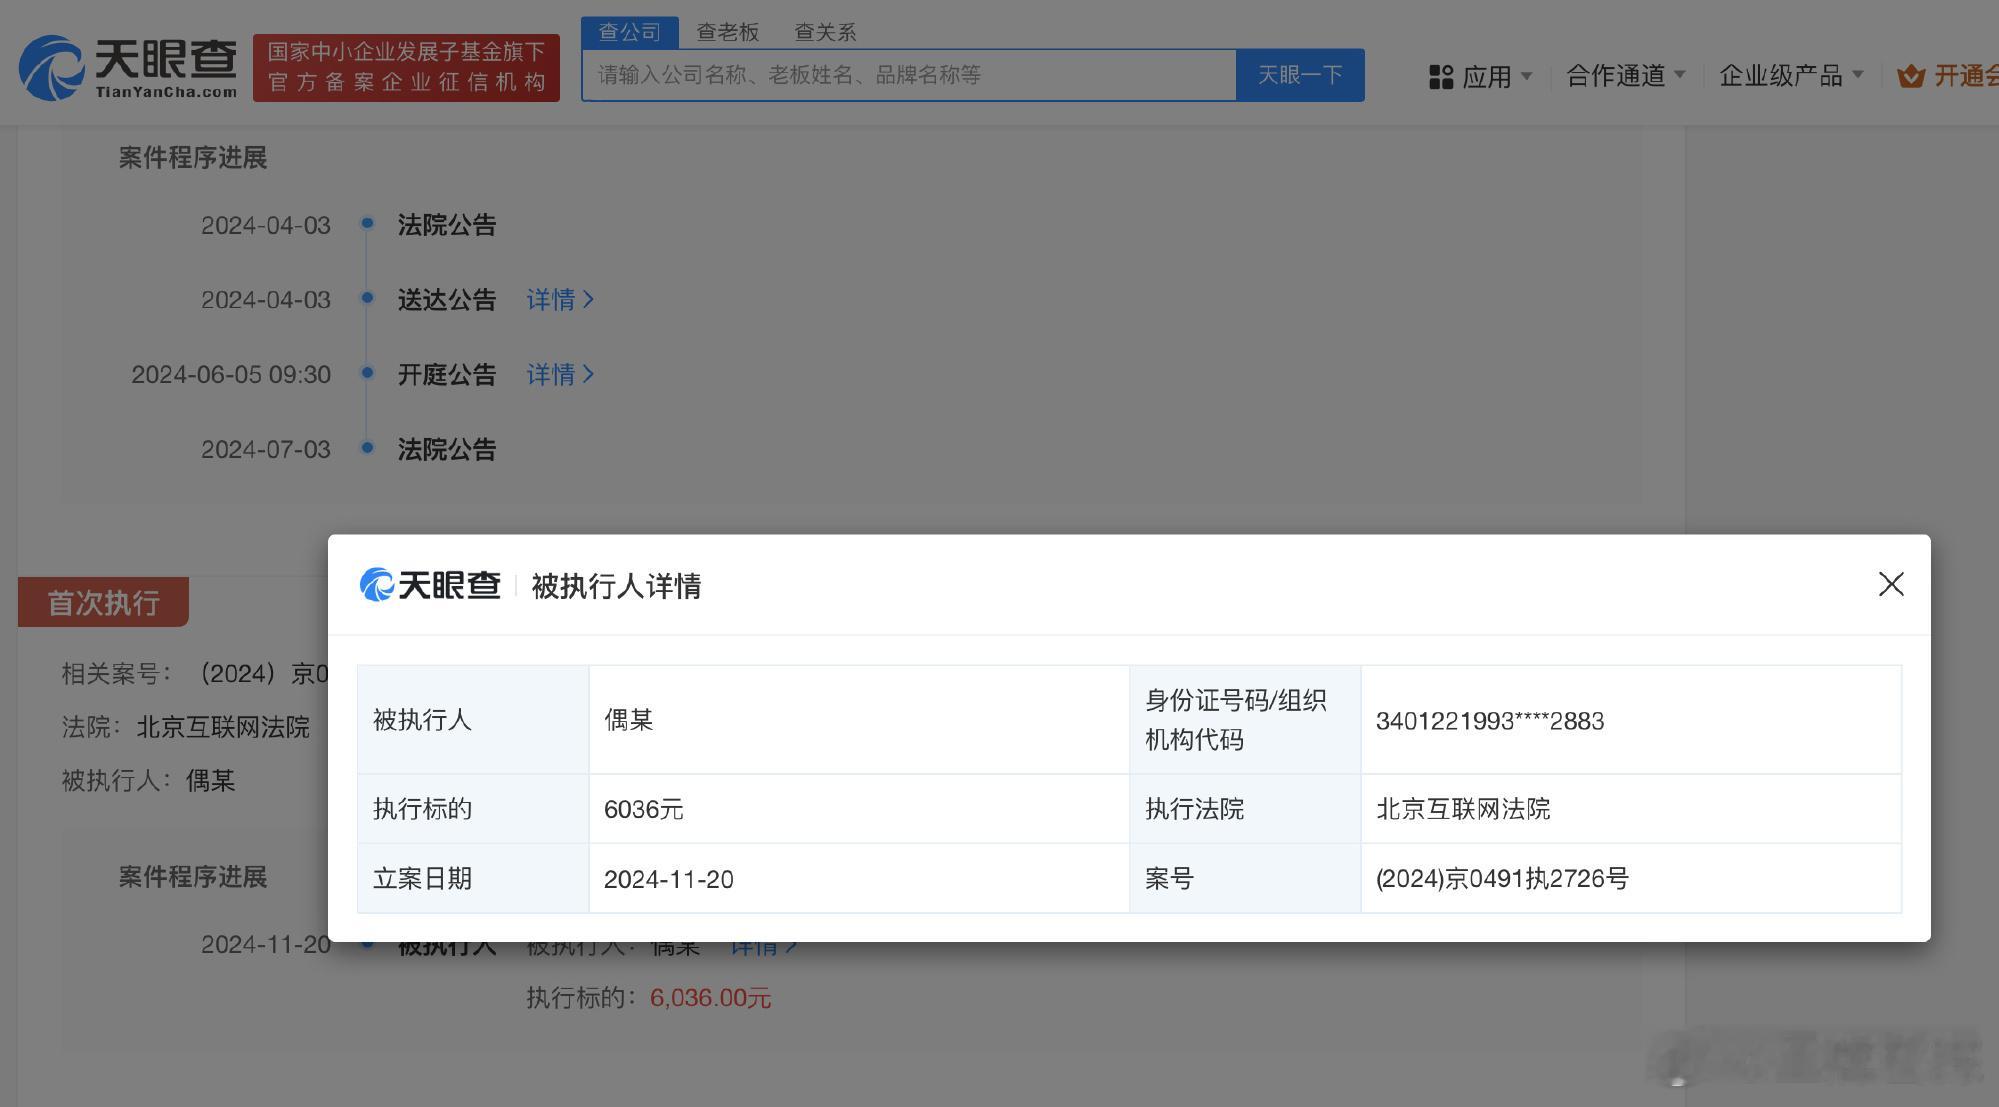The width and height of the screenshot is (1999, 1107).
Task: Expand the 应用 dropdown arrow
Action: [x=1526, y=76]
